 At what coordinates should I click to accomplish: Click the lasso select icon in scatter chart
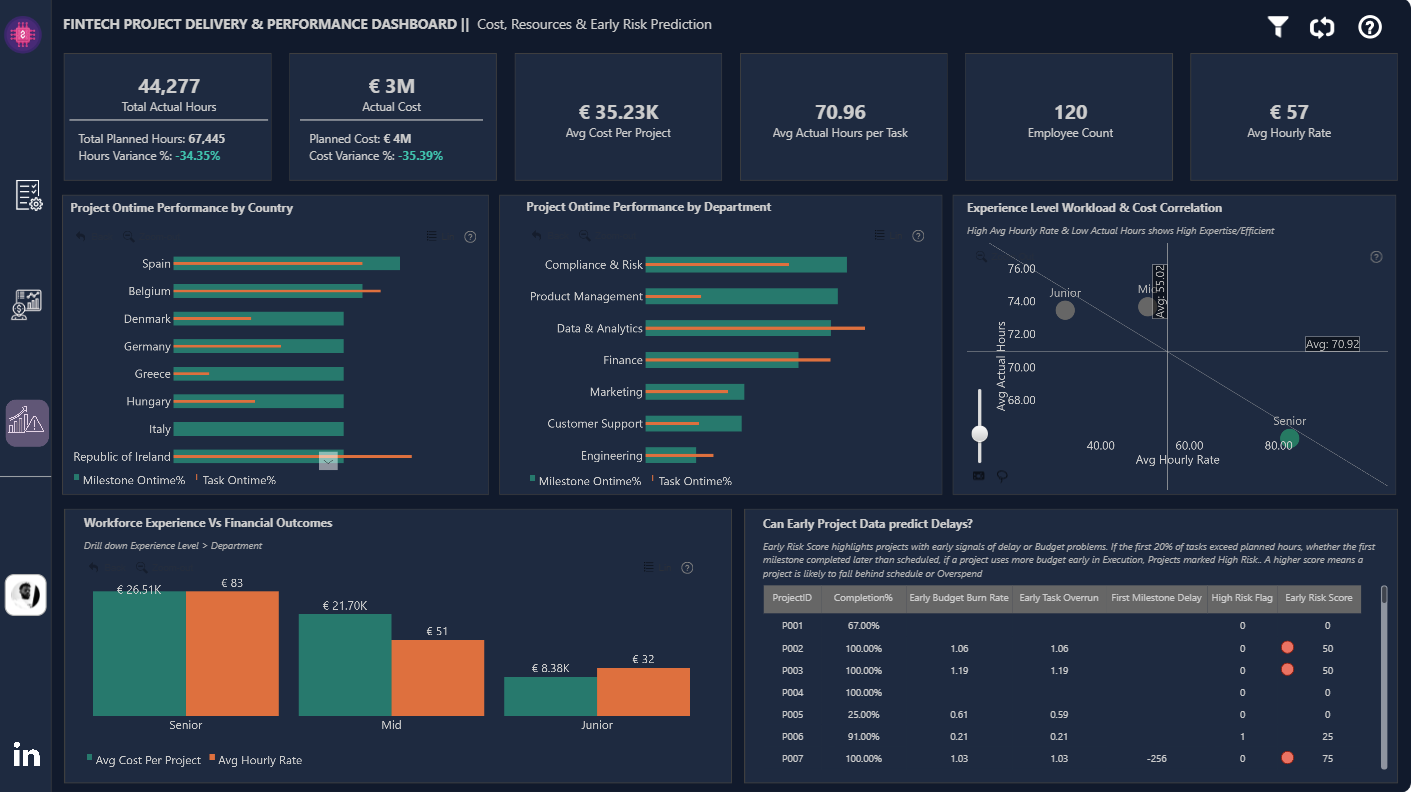click(1002, 475)
